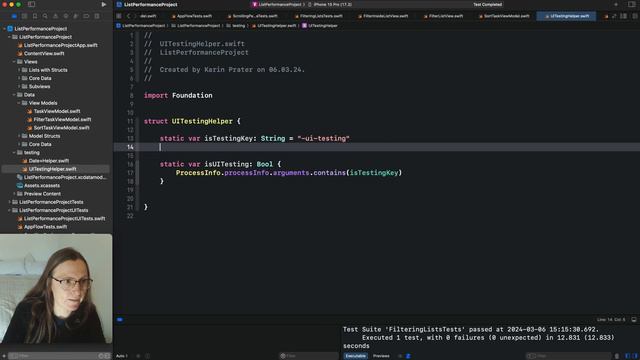The height and width of the screenshot is (360, 640).
Task: Expand the ListPerformanceProjectTests group
Action: (x=9, y=202)
